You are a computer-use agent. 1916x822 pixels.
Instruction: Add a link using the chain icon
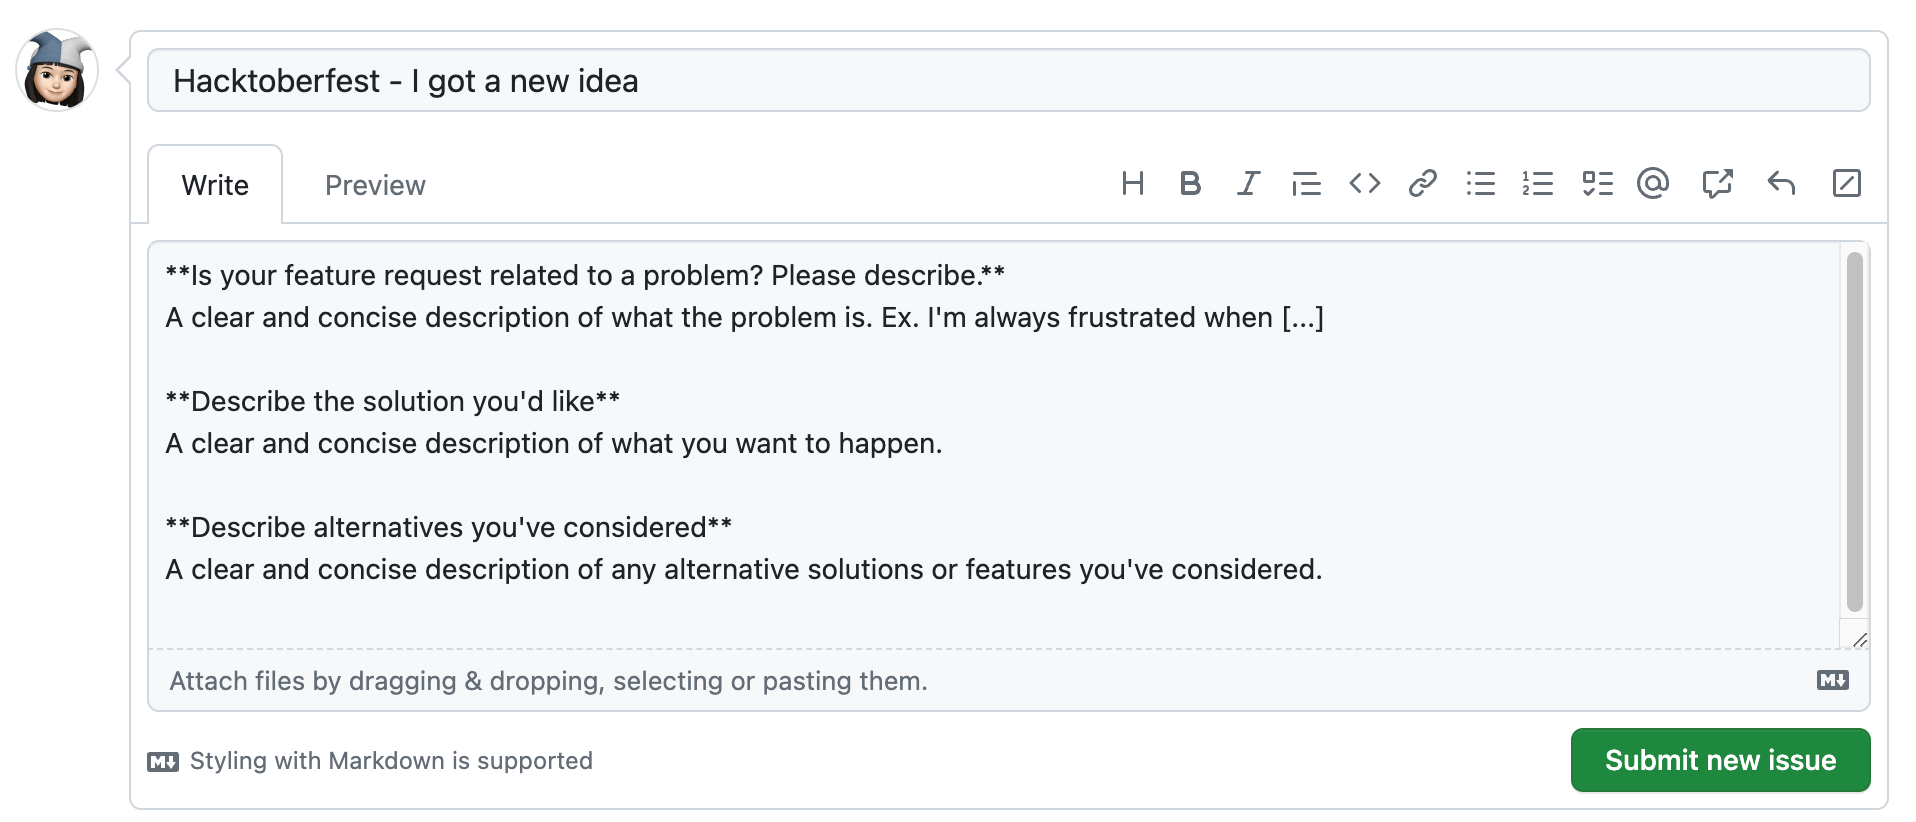point(1422,184)
